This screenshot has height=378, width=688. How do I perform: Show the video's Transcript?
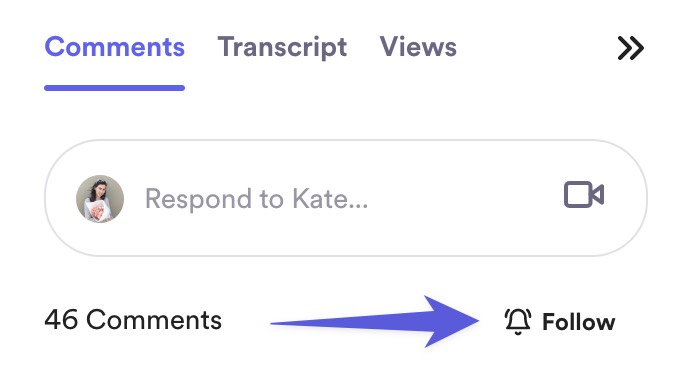click(x=282, y=47)
